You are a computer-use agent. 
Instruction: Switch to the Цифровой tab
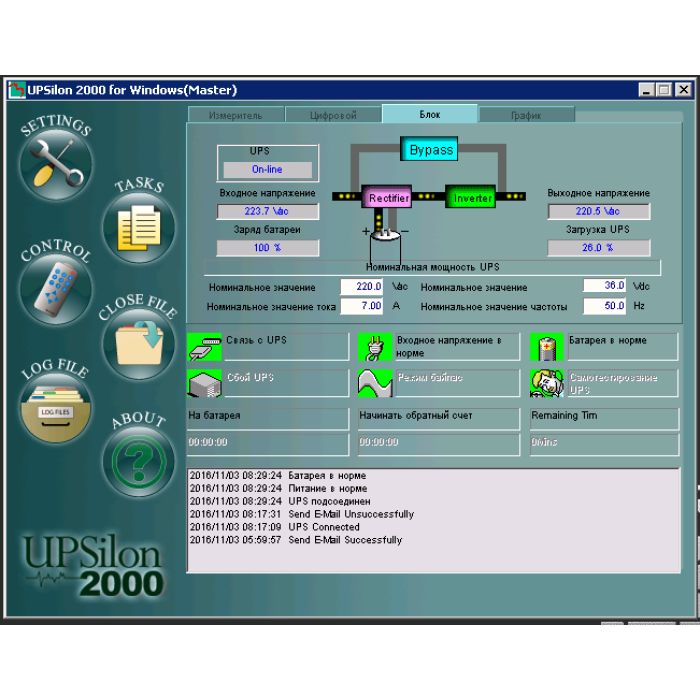click(333, 116)
